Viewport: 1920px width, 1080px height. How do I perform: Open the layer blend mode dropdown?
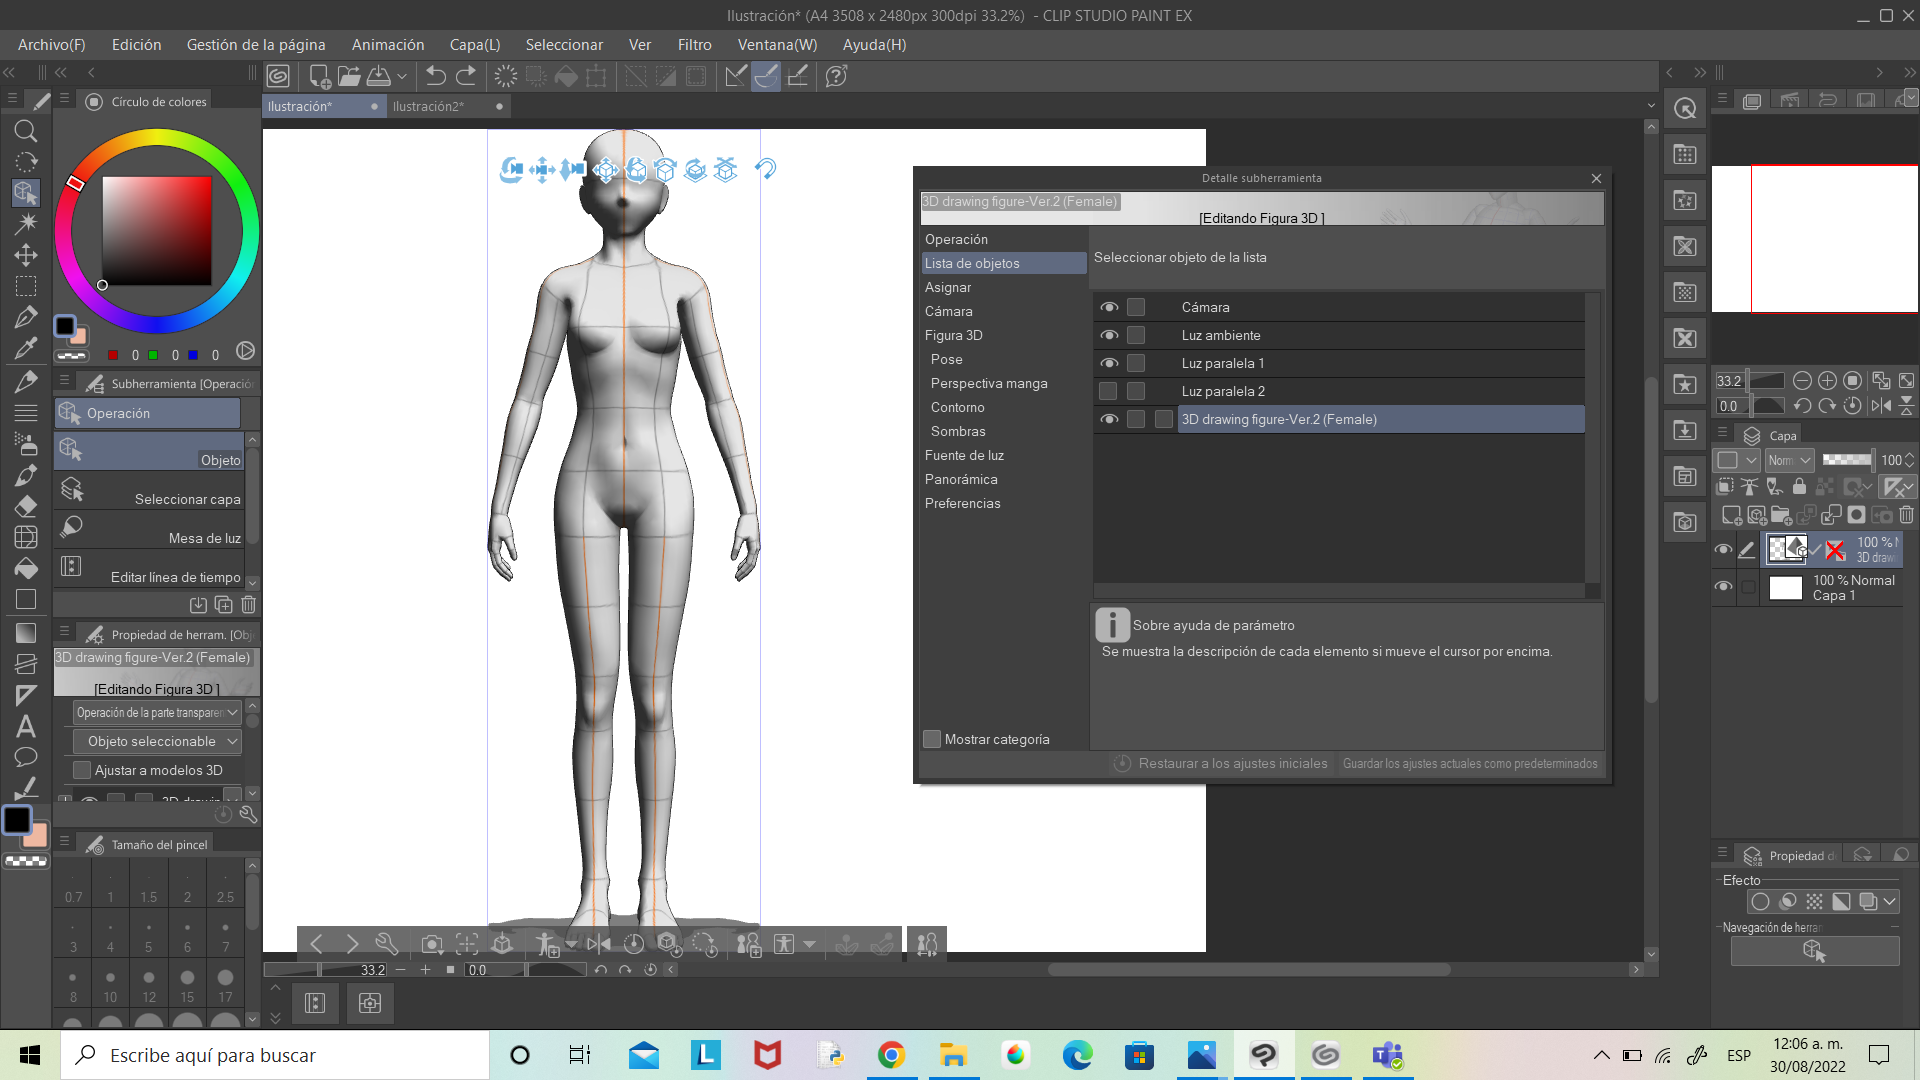click(1789, 460)
